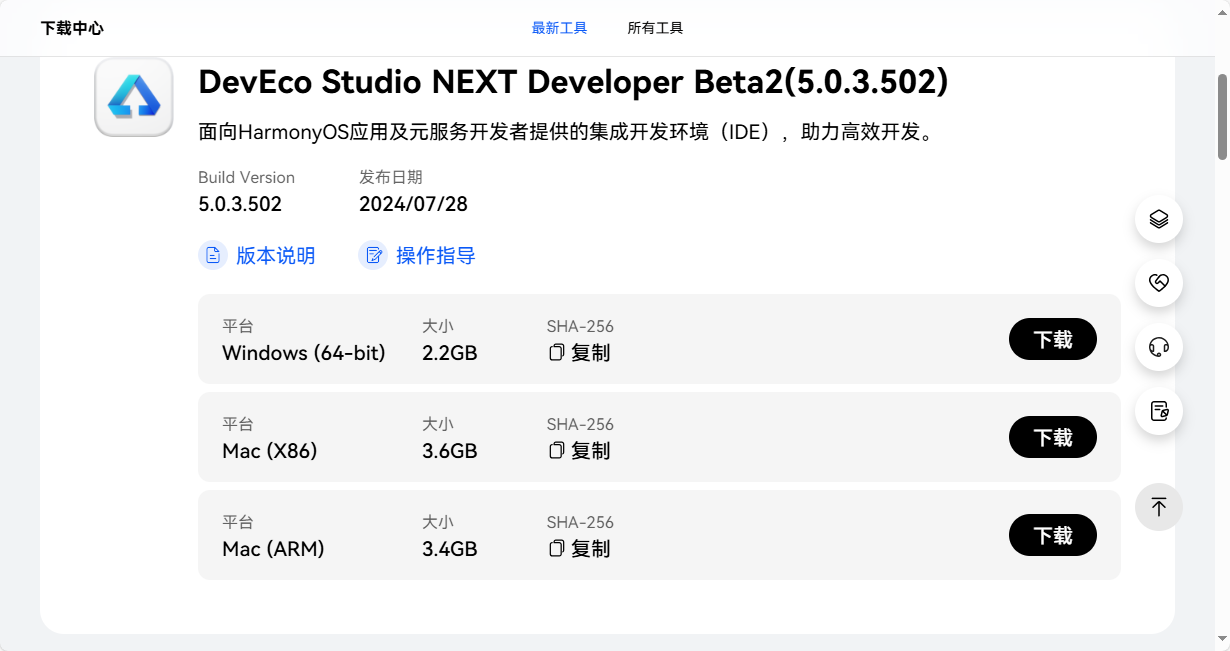Copy SHA-256 for Mac (ARM)
The height and width of the screenshot is (651, 1230).
[x=579, y=549]
